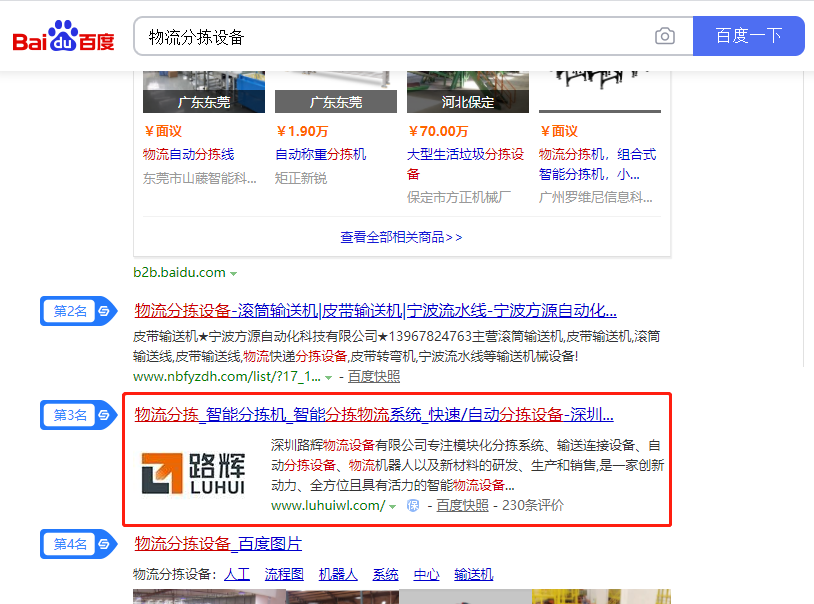
Task: Open the 河北保定 product image
Action: tap(468, 92)
